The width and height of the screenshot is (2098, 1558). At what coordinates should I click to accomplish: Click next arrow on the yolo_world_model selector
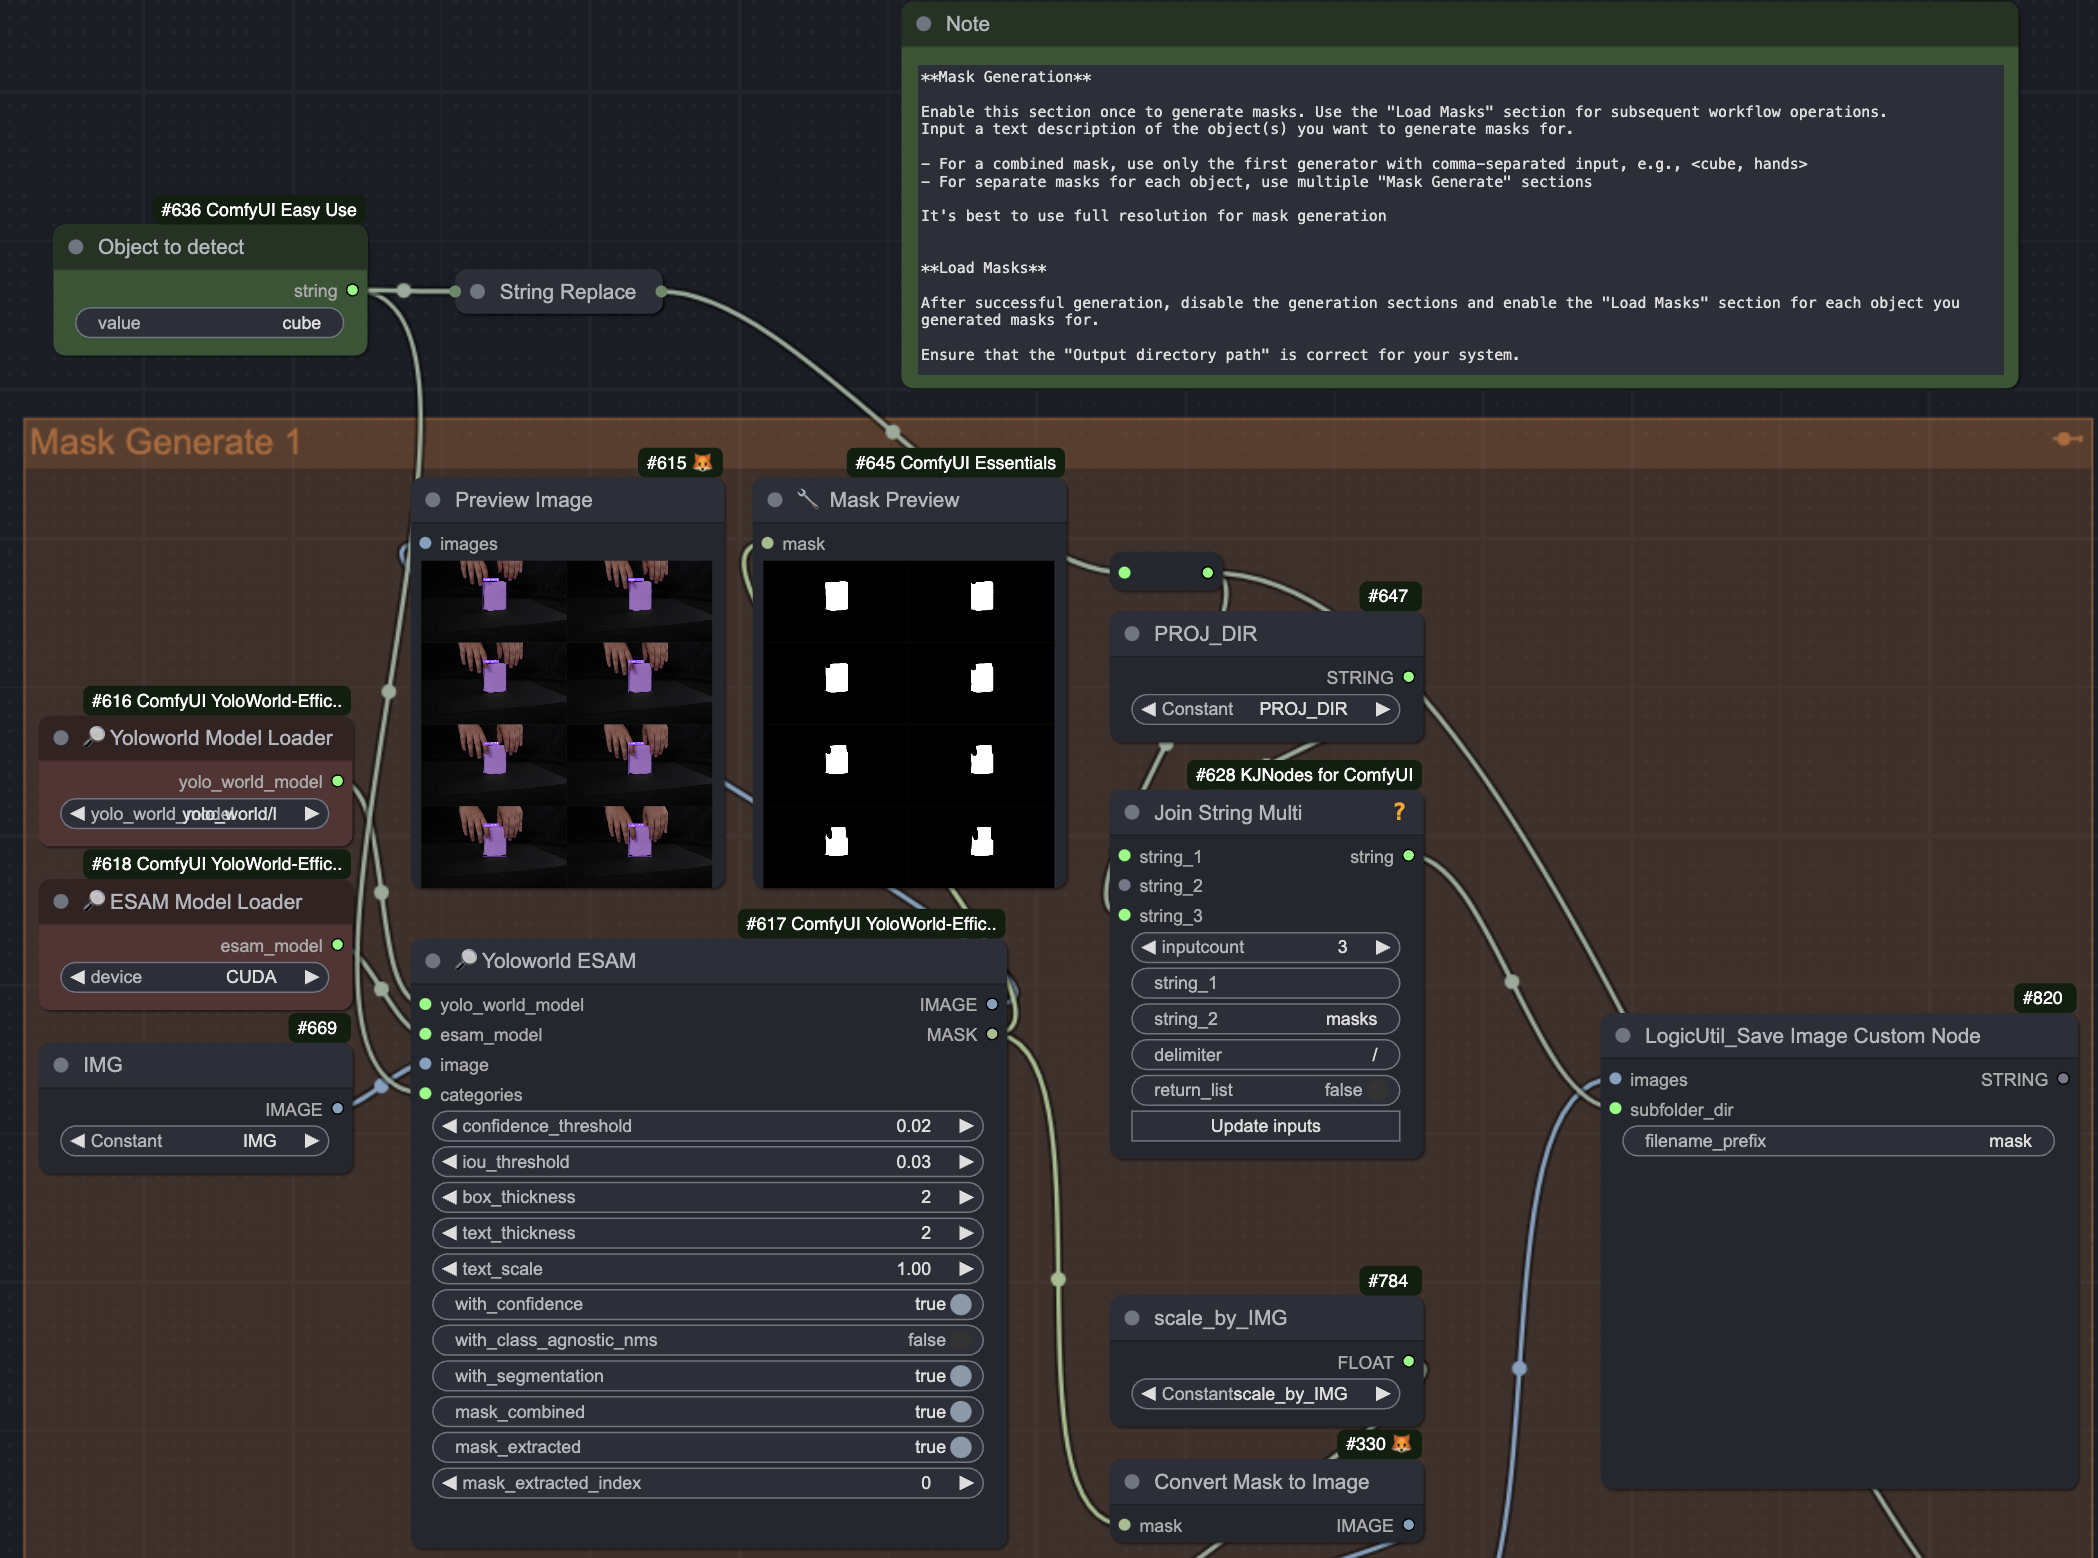[x=312, y=814]
